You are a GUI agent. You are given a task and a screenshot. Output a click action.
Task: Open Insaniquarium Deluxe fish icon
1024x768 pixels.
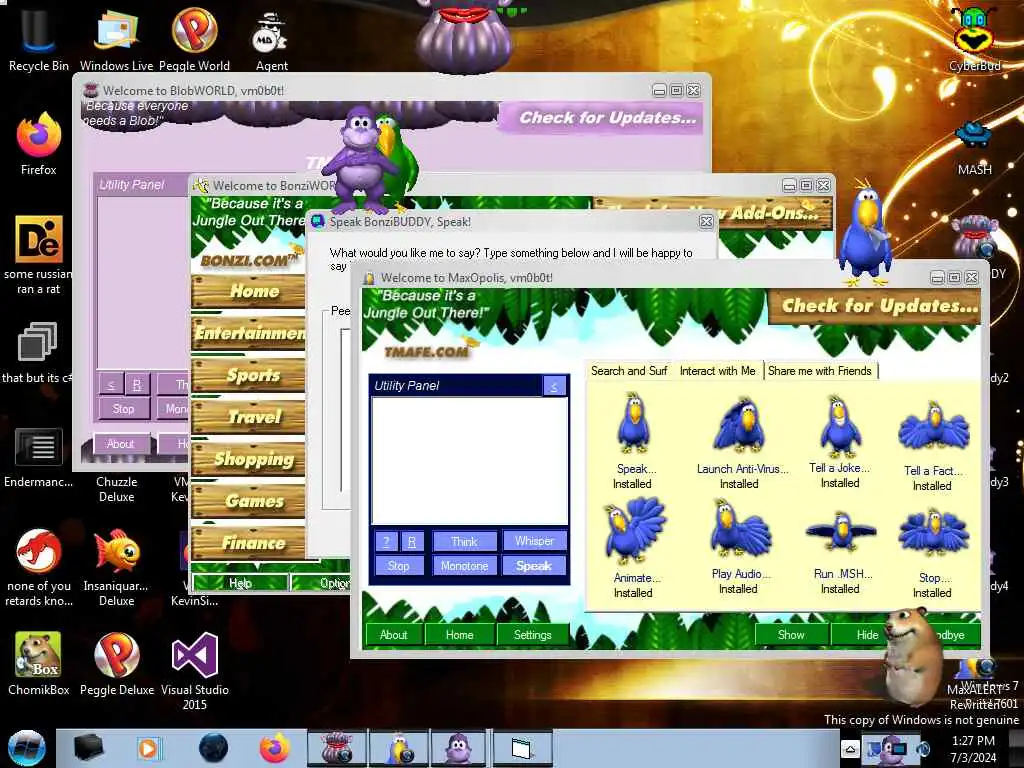116,567
